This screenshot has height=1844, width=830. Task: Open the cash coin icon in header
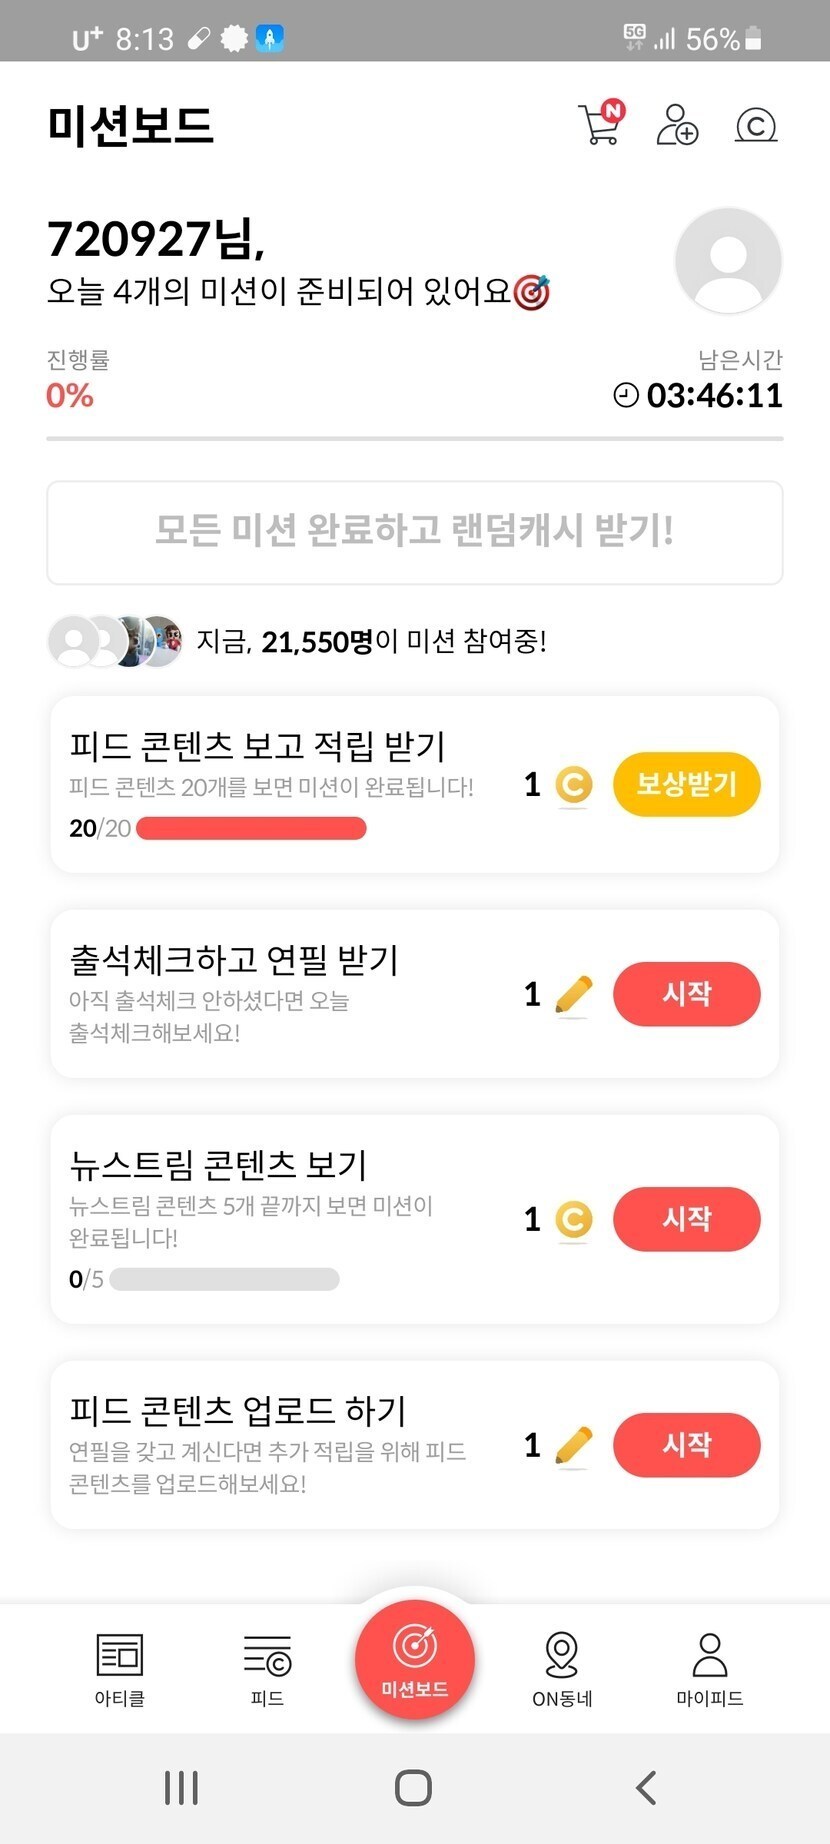click(x=756, y=126)
